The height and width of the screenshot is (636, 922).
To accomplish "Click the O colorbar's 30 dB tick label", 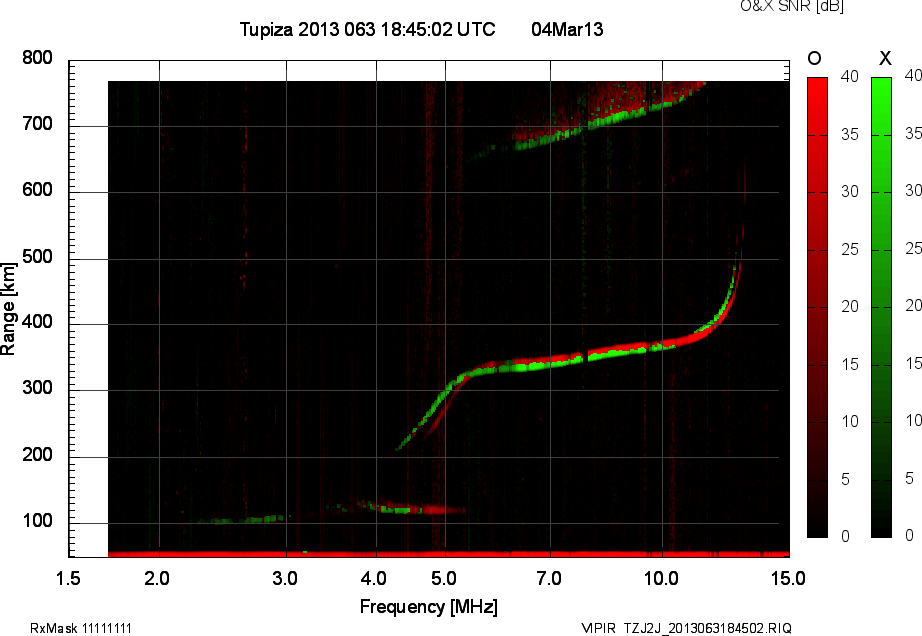I will coord(850,192).
